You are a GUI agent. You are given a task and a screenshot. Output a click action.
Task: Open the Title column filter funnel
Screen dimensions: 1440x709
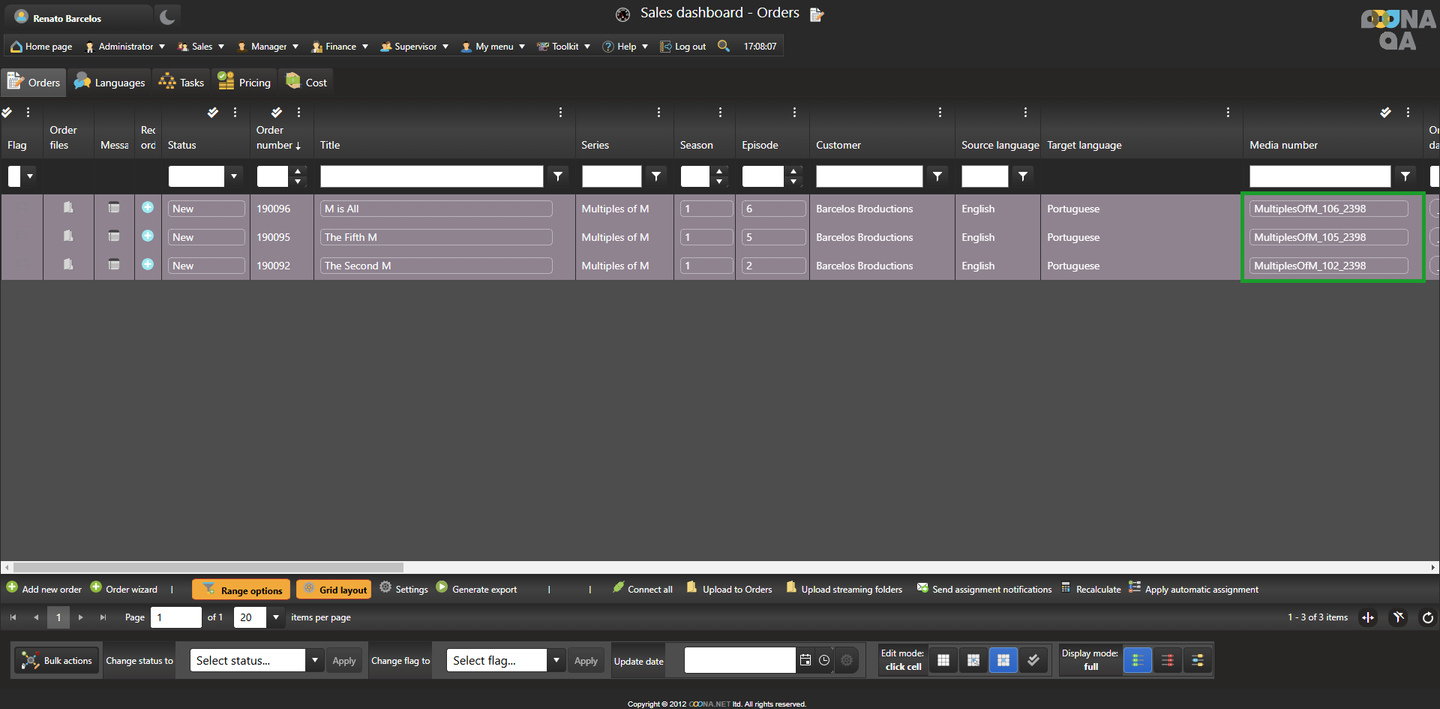[x=558, y=176]
